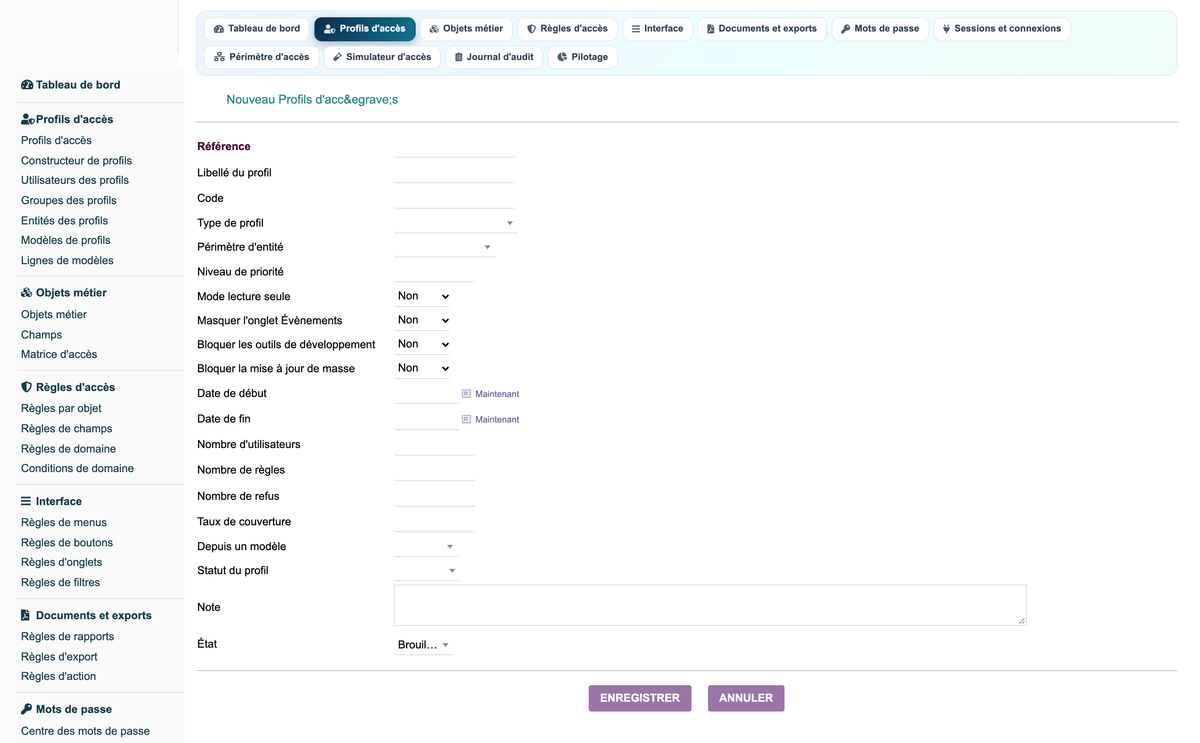Click the Tableau de bord sidebar gauge icon
Viewport: 1200px width, 743px height.
[27, 85]
